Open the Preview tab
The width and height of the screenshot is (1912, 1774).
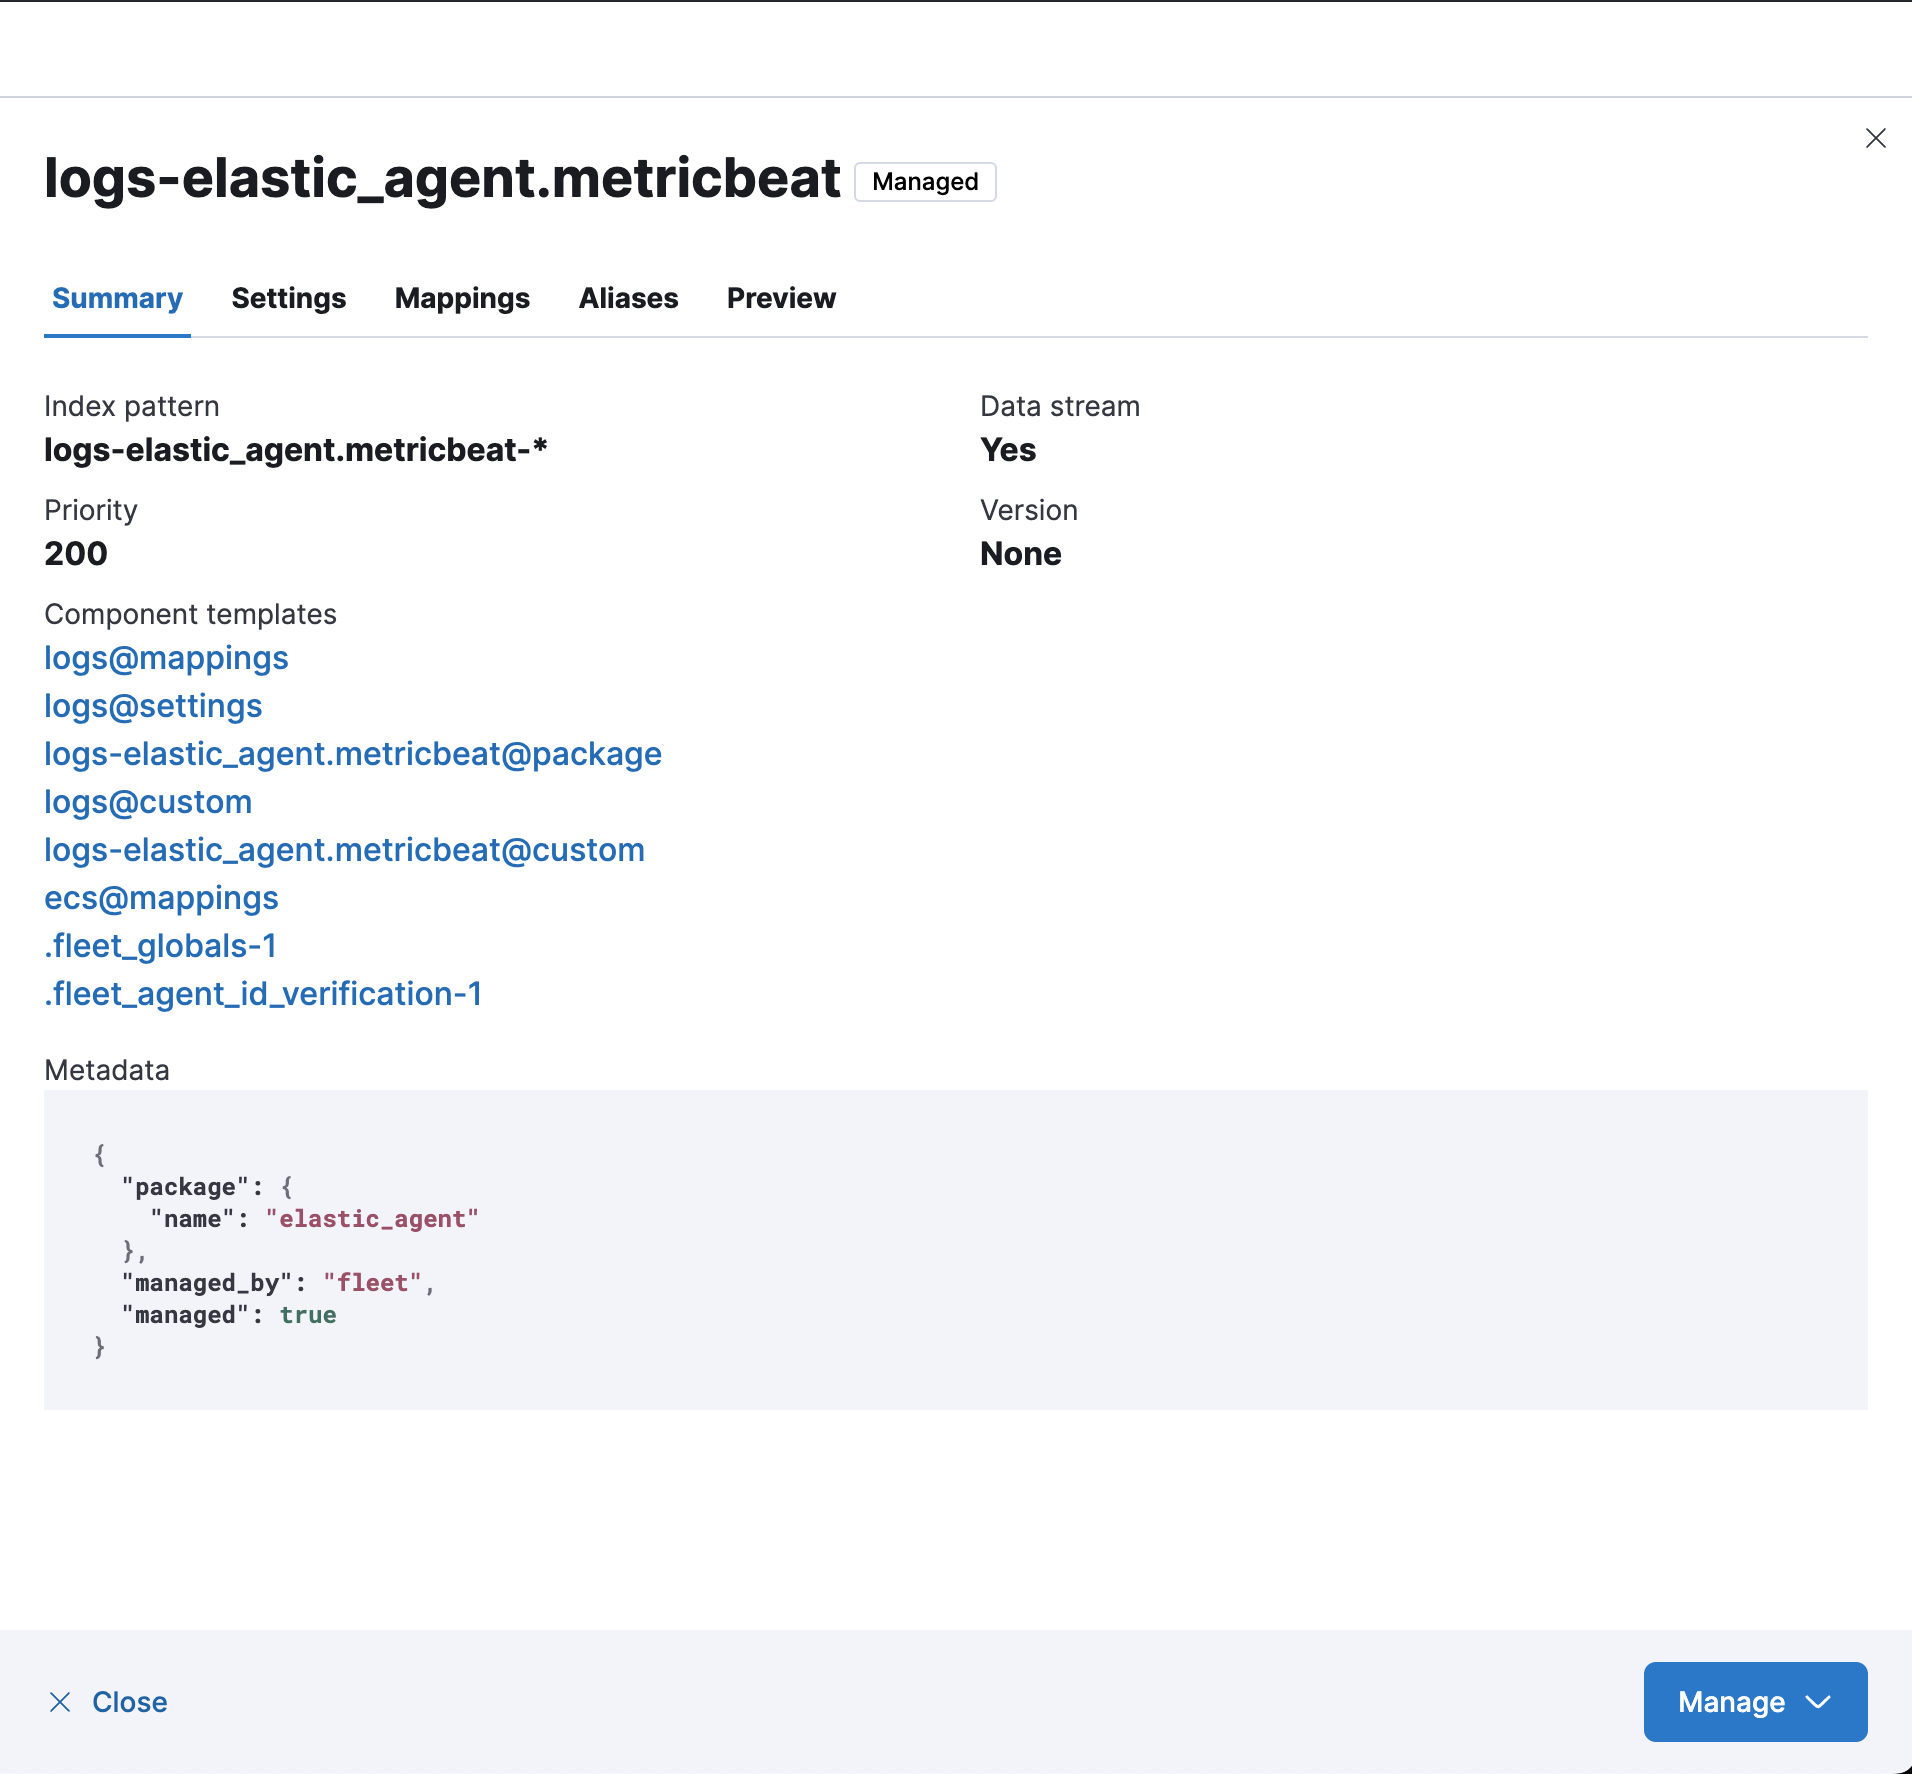pyautogui.click(x=781, y=298)
